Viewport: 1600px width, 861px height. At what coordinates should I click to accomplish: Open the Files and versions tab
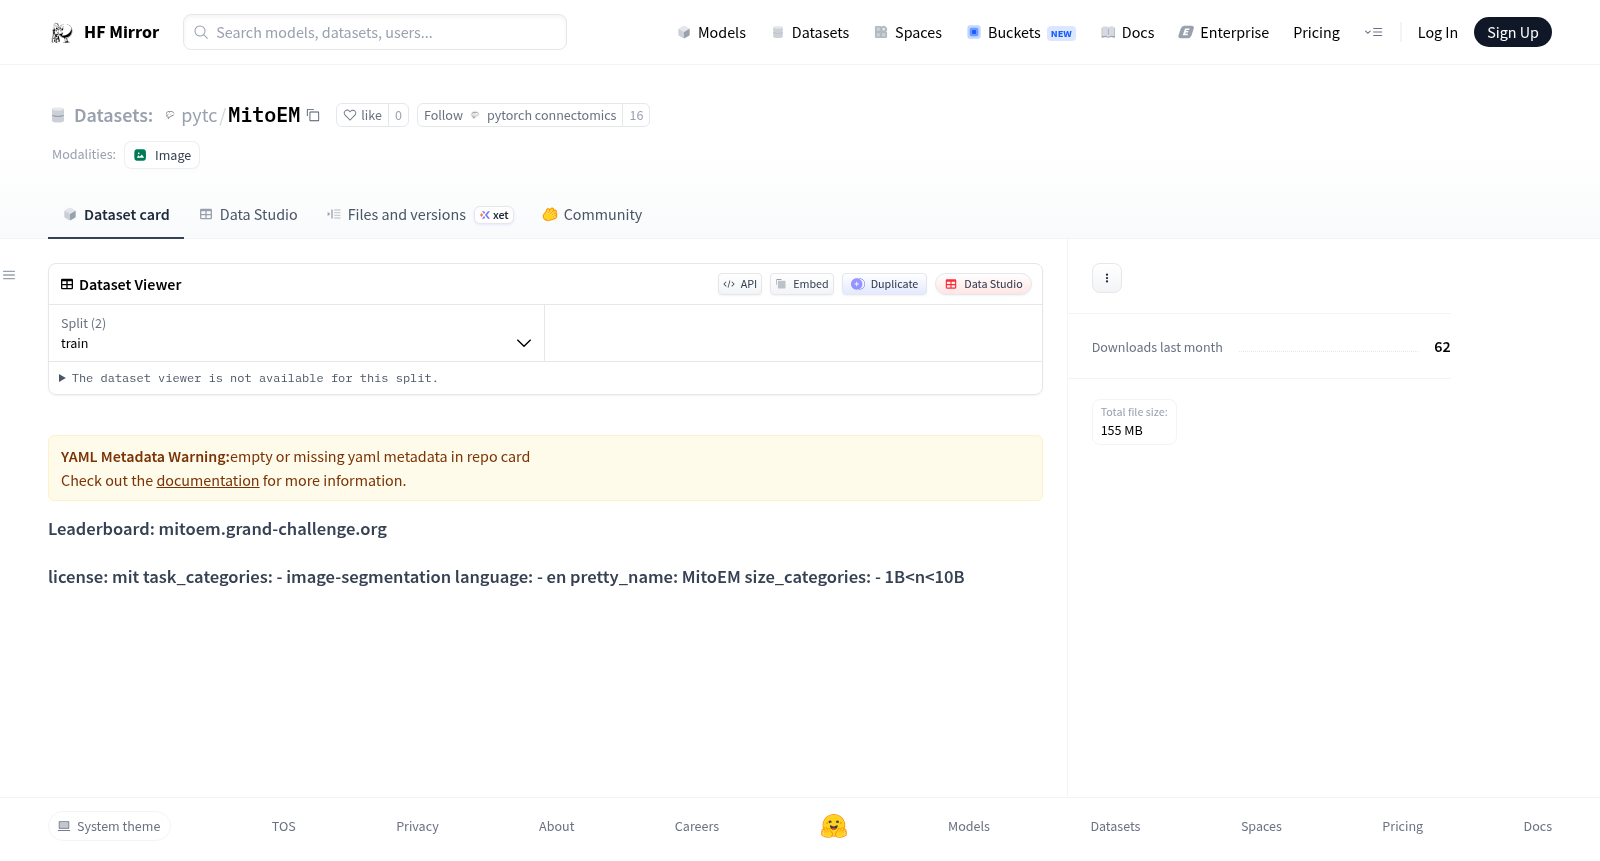[420, 215]
